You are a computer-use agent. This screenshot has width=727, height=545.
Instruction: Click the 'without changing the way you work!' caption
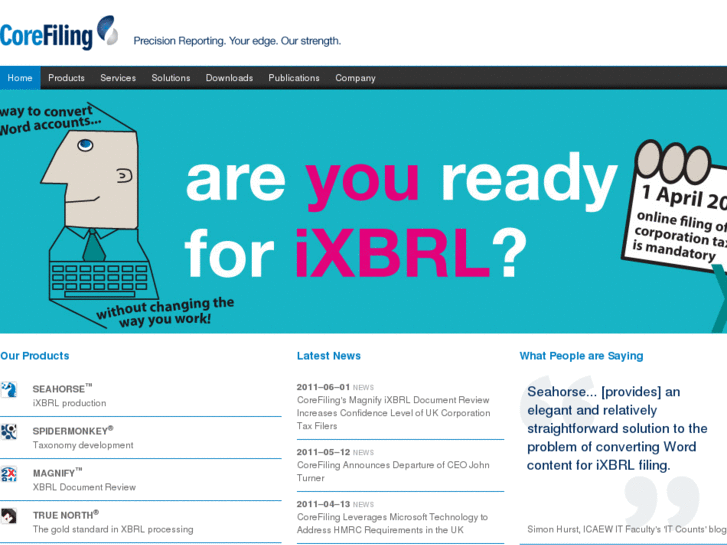click(x=165, y=312)
